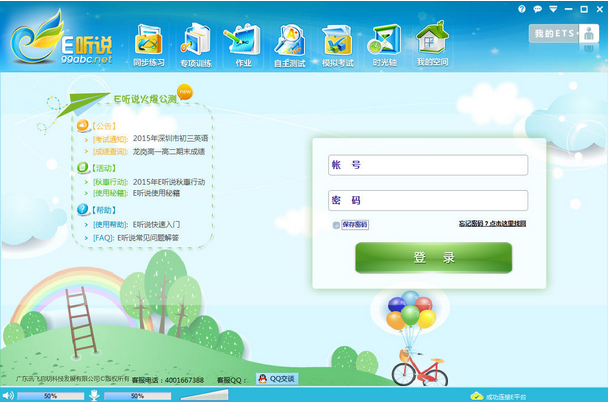This screenshot has width=608, height=402.
Task: Open 时光轴 timeline hourglass icon
Action: 384,44
